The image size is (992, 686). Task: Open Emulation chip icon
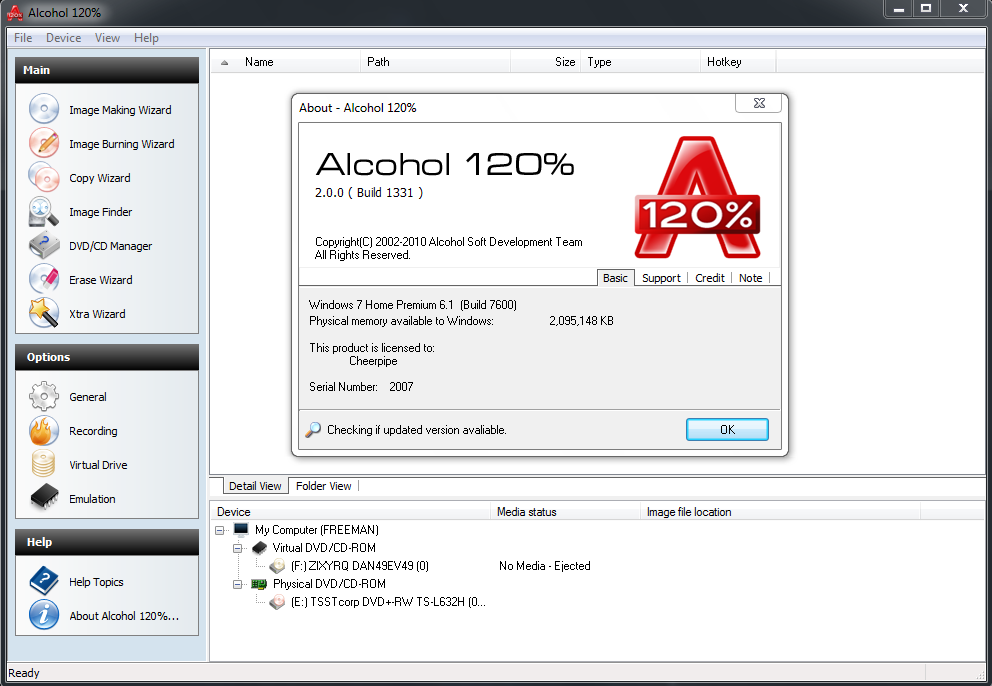point(44,497)
